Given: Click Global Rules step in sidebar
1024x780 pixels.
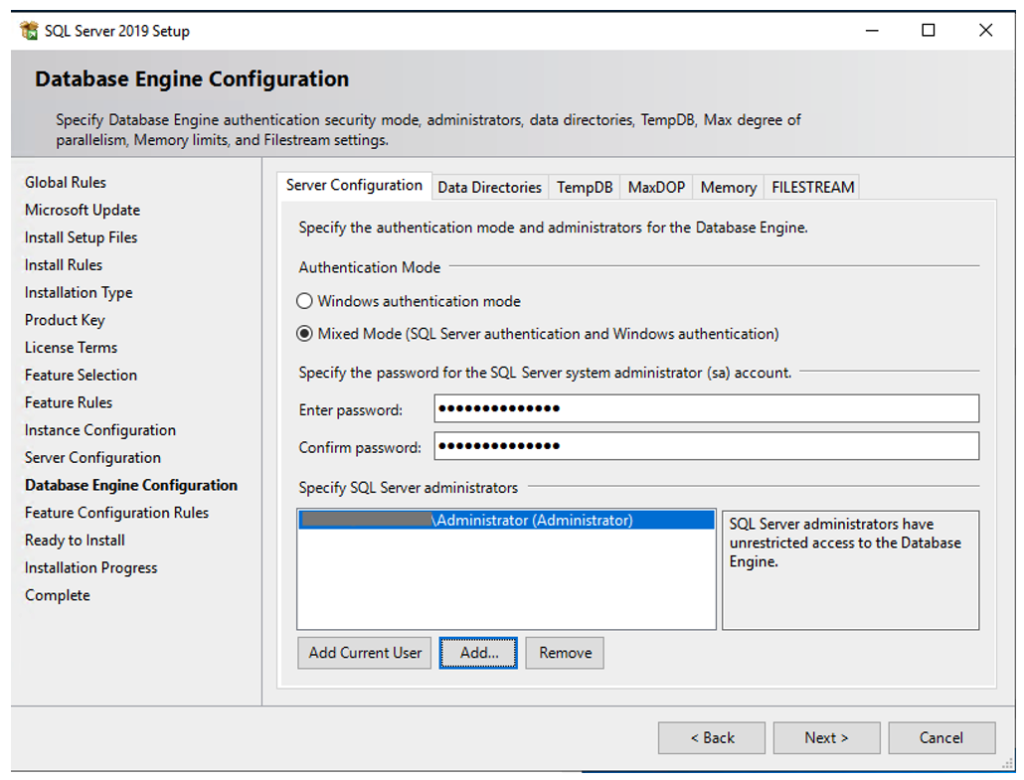Looking at the screenshot, I should (x=65, y=182).
